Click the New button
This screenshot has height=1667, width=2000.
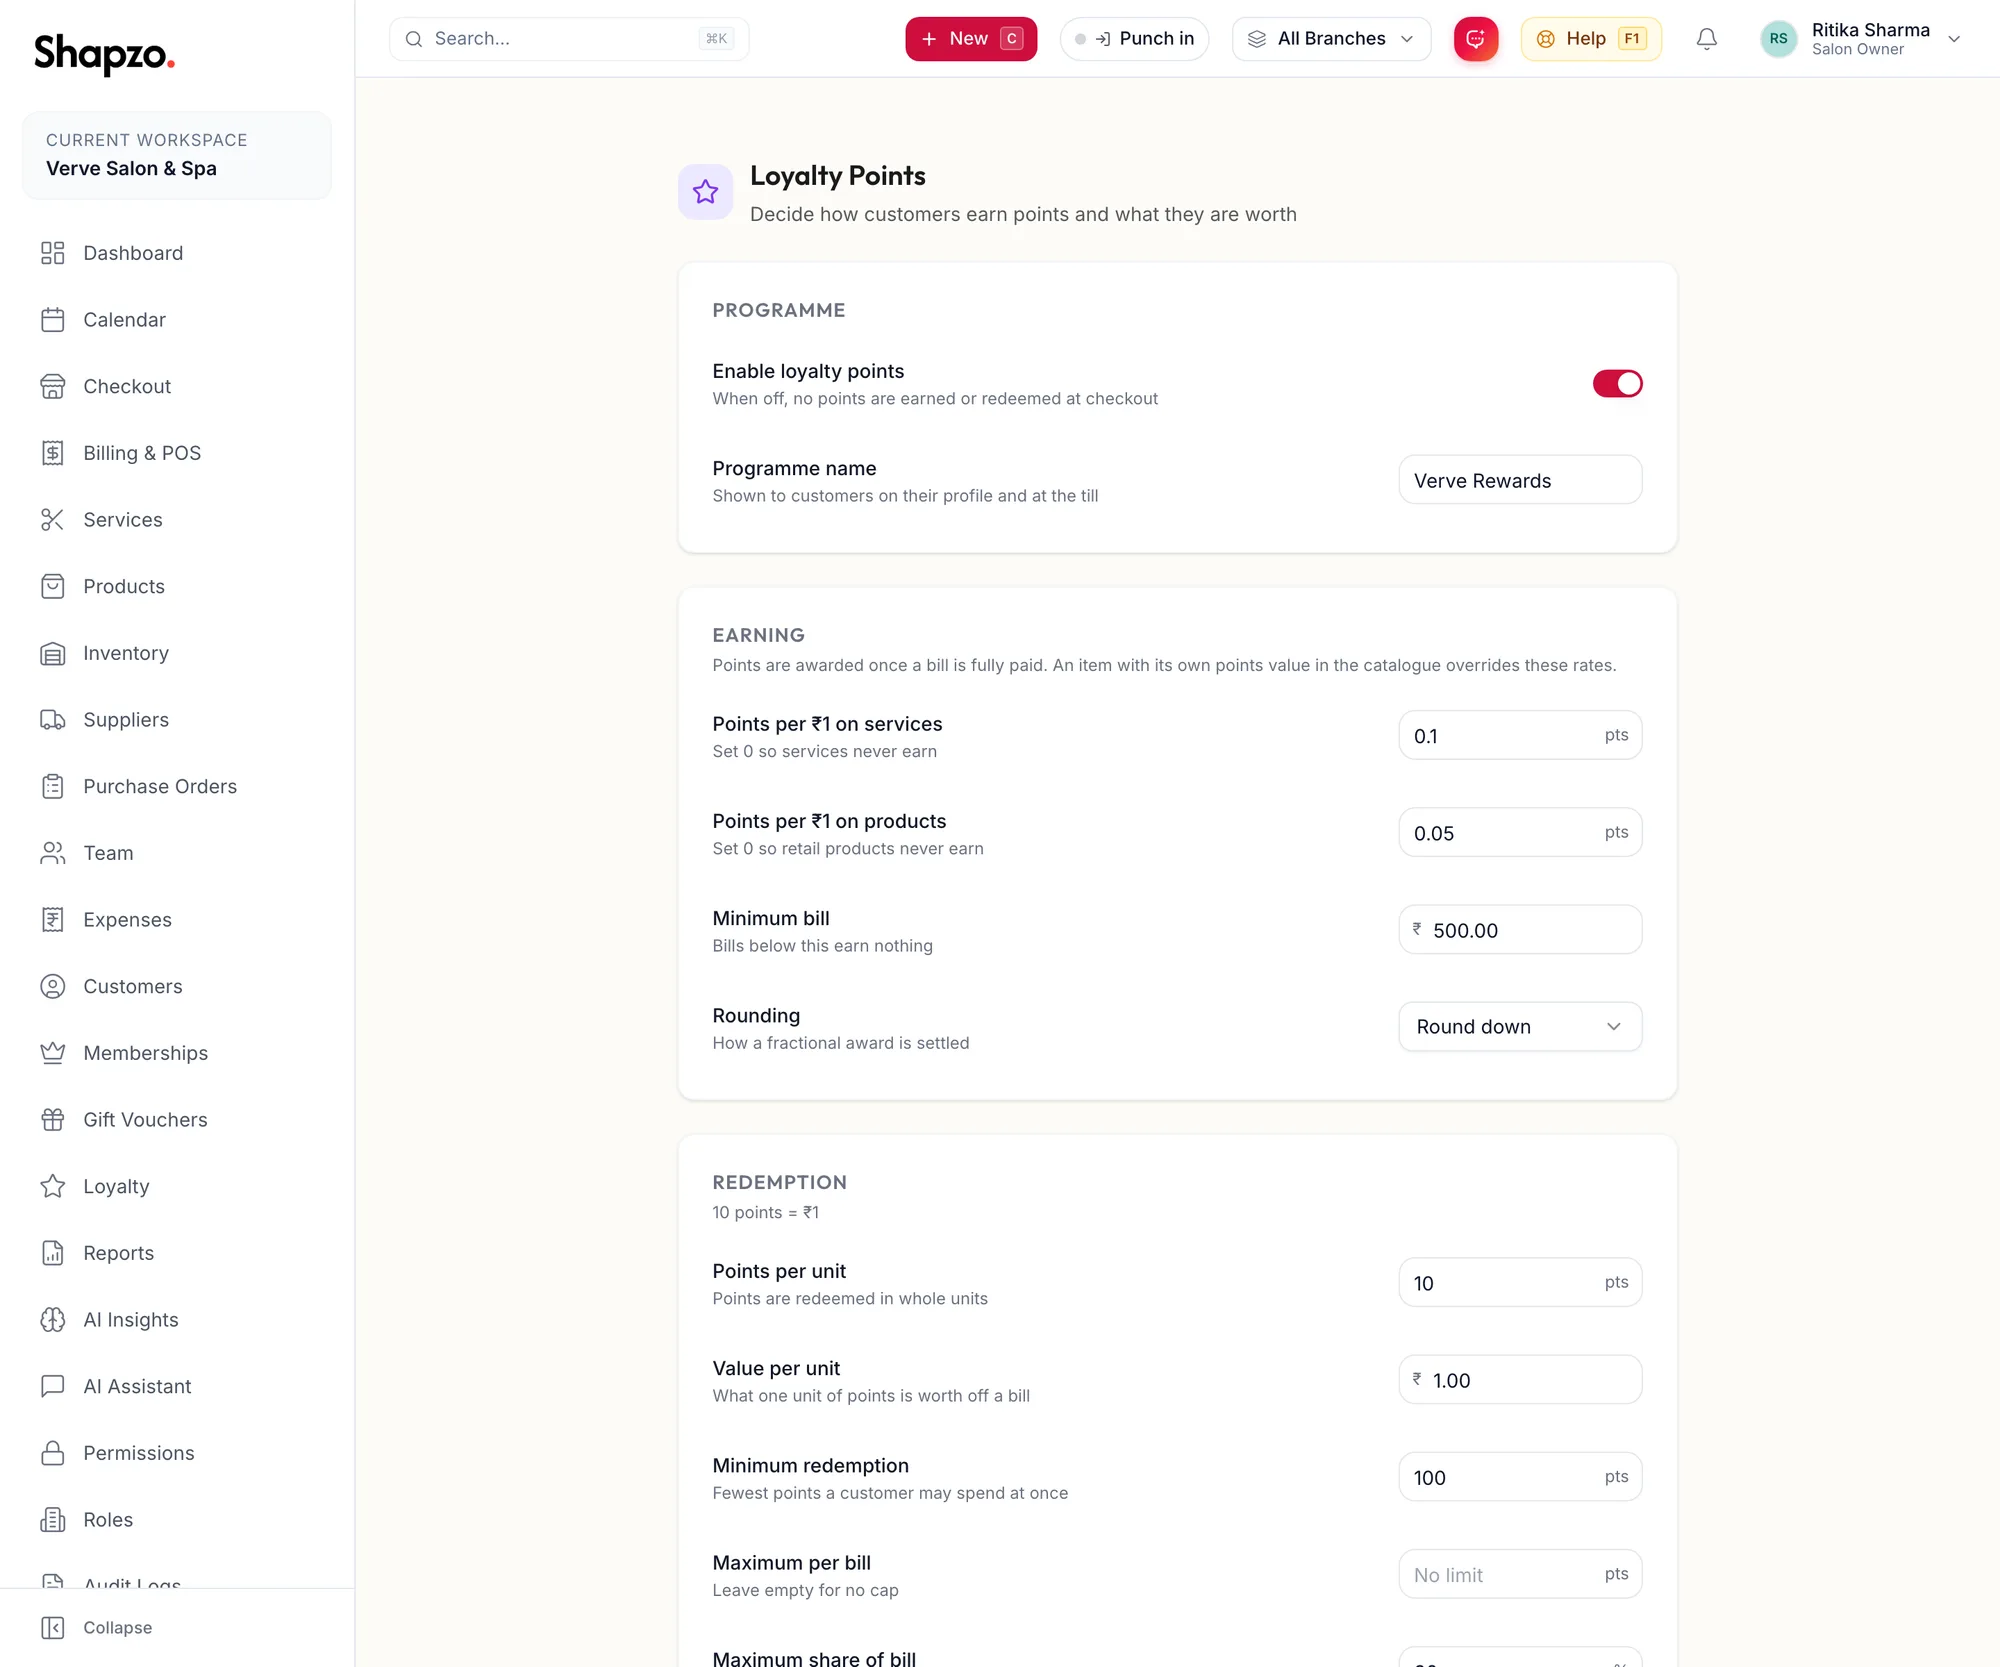pyautogui.click(x=971, y=39)
